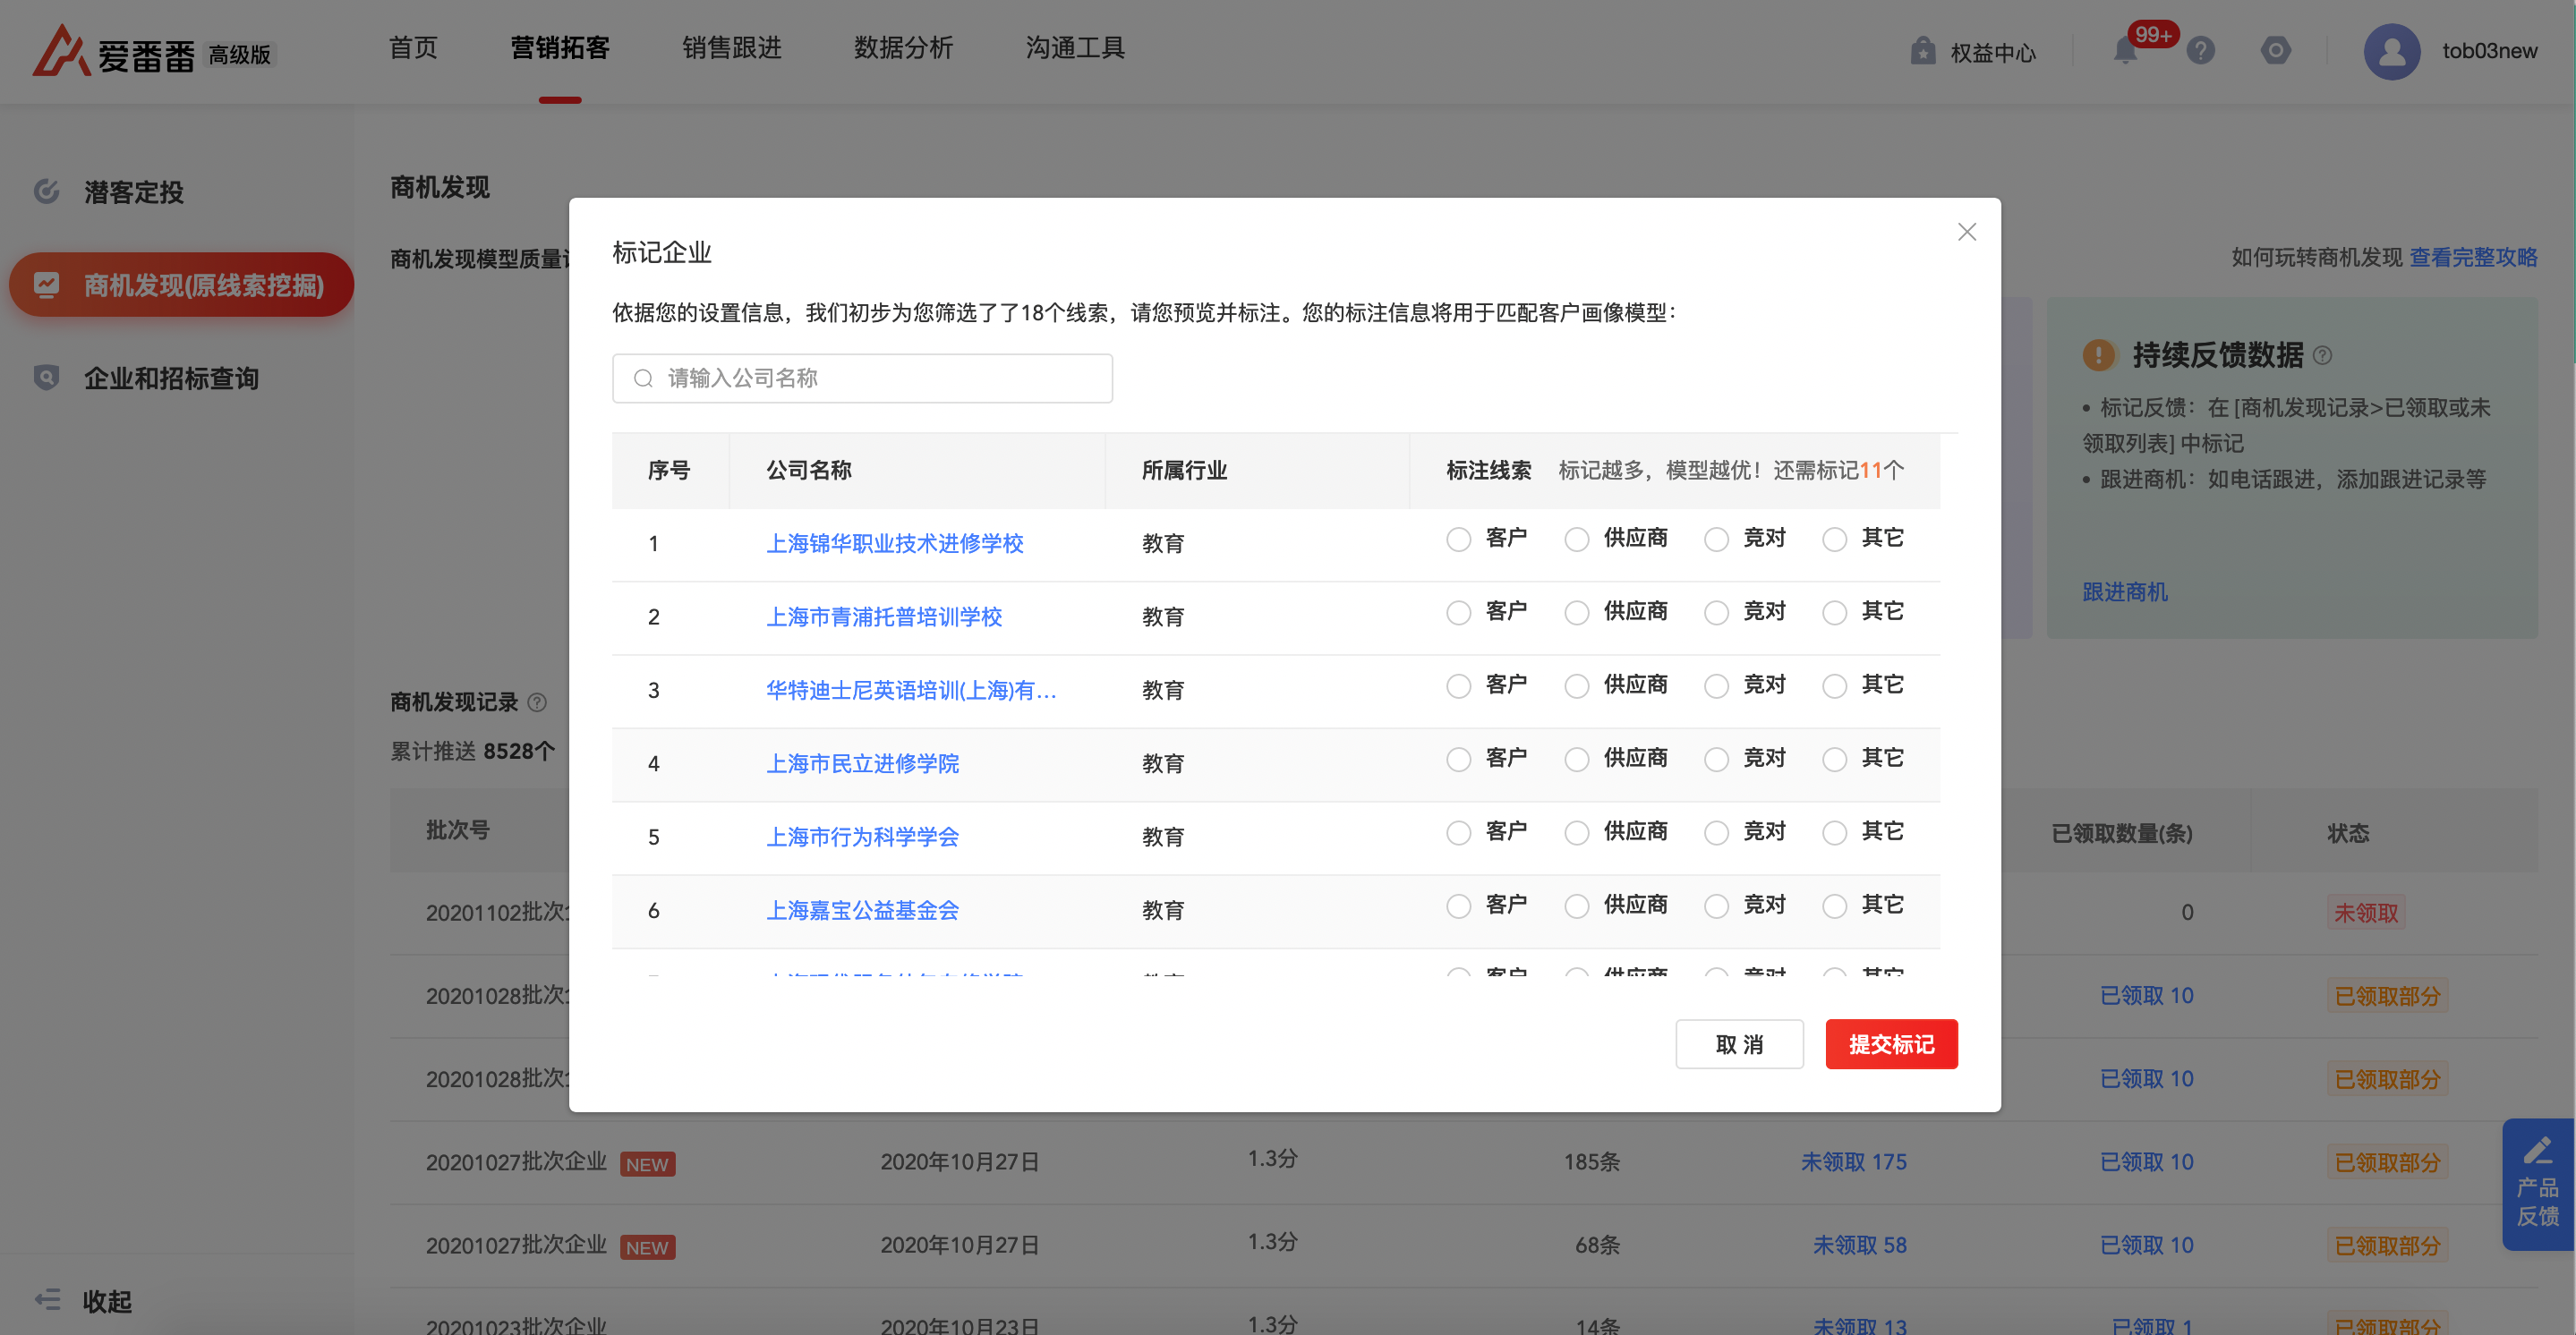This screenshot has width=2576, height=1335.
Task: Select 竞对 for 上海市青浦托普培训学校
Action: point(1716,612)
